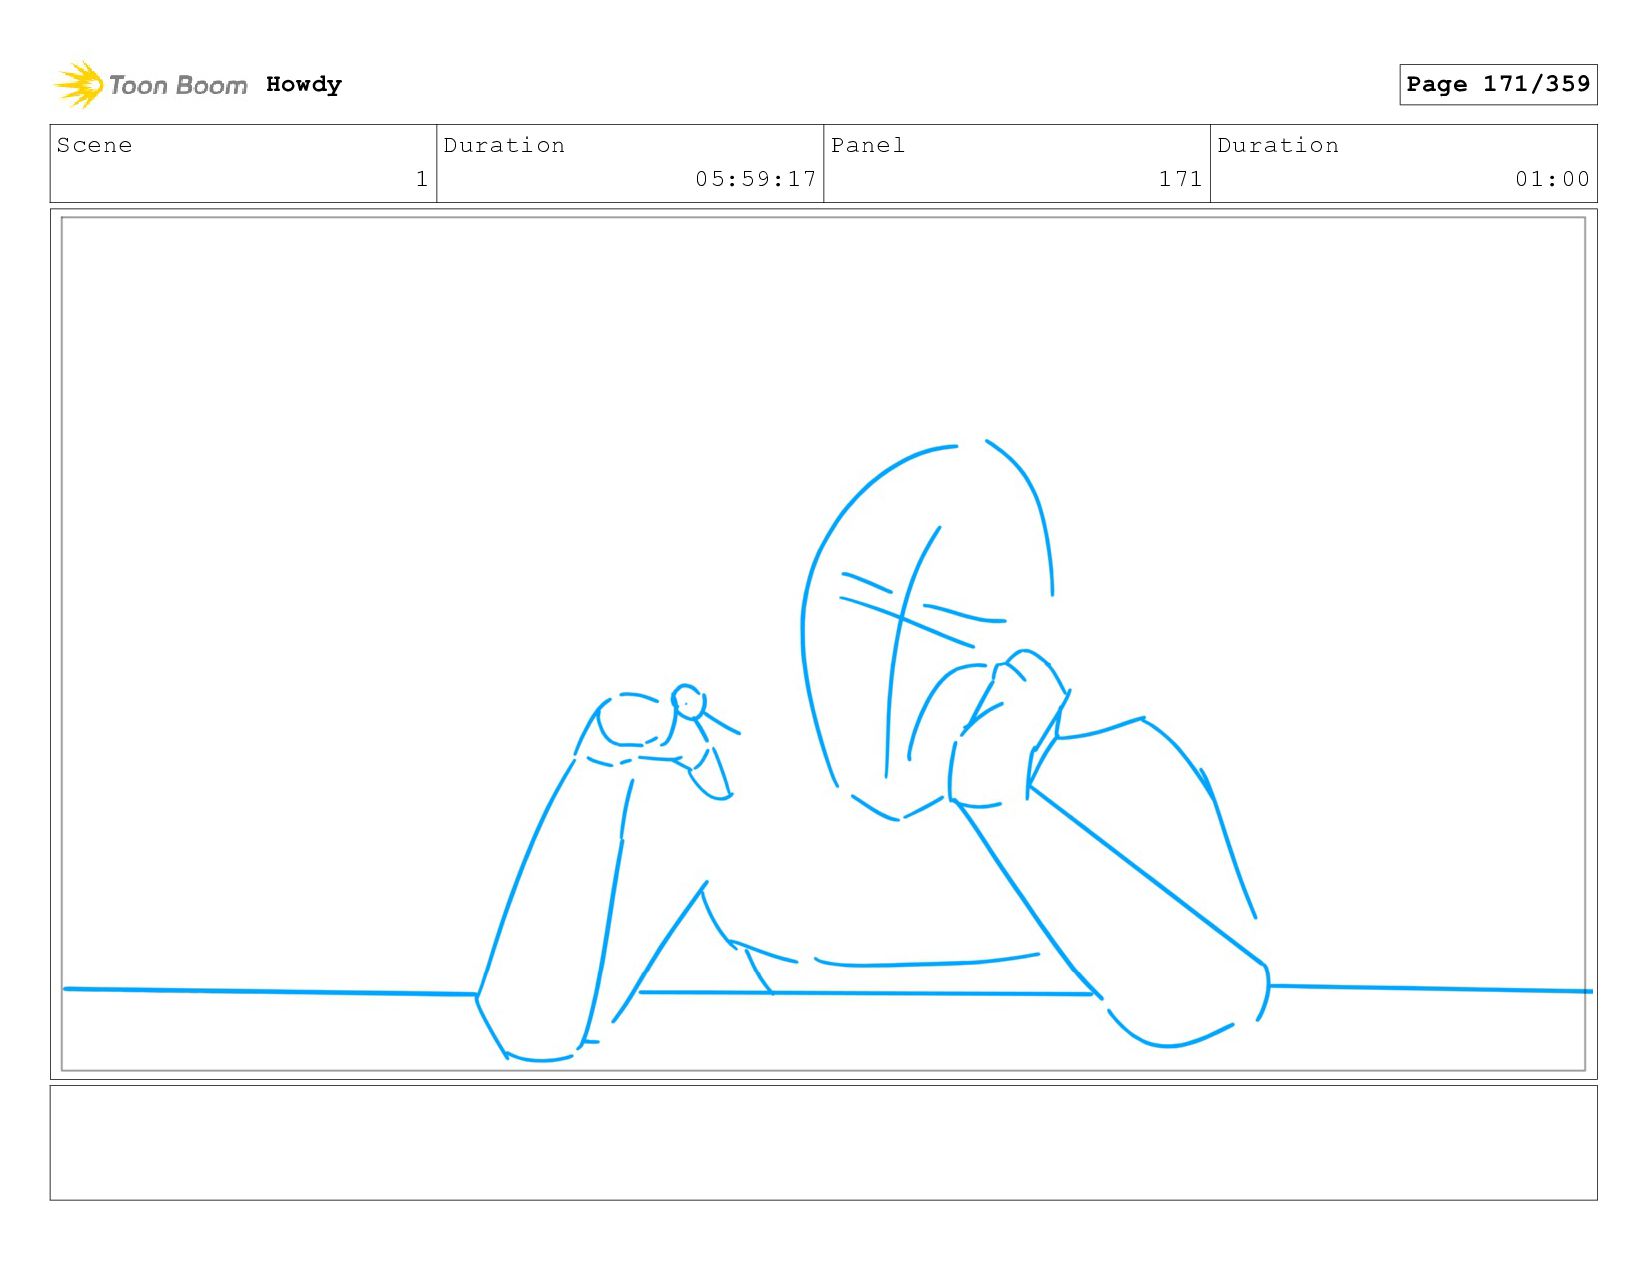The image size is (1650, 1275).
Task: Click the Toon Boom logo
Action: [x=150, y=85]
